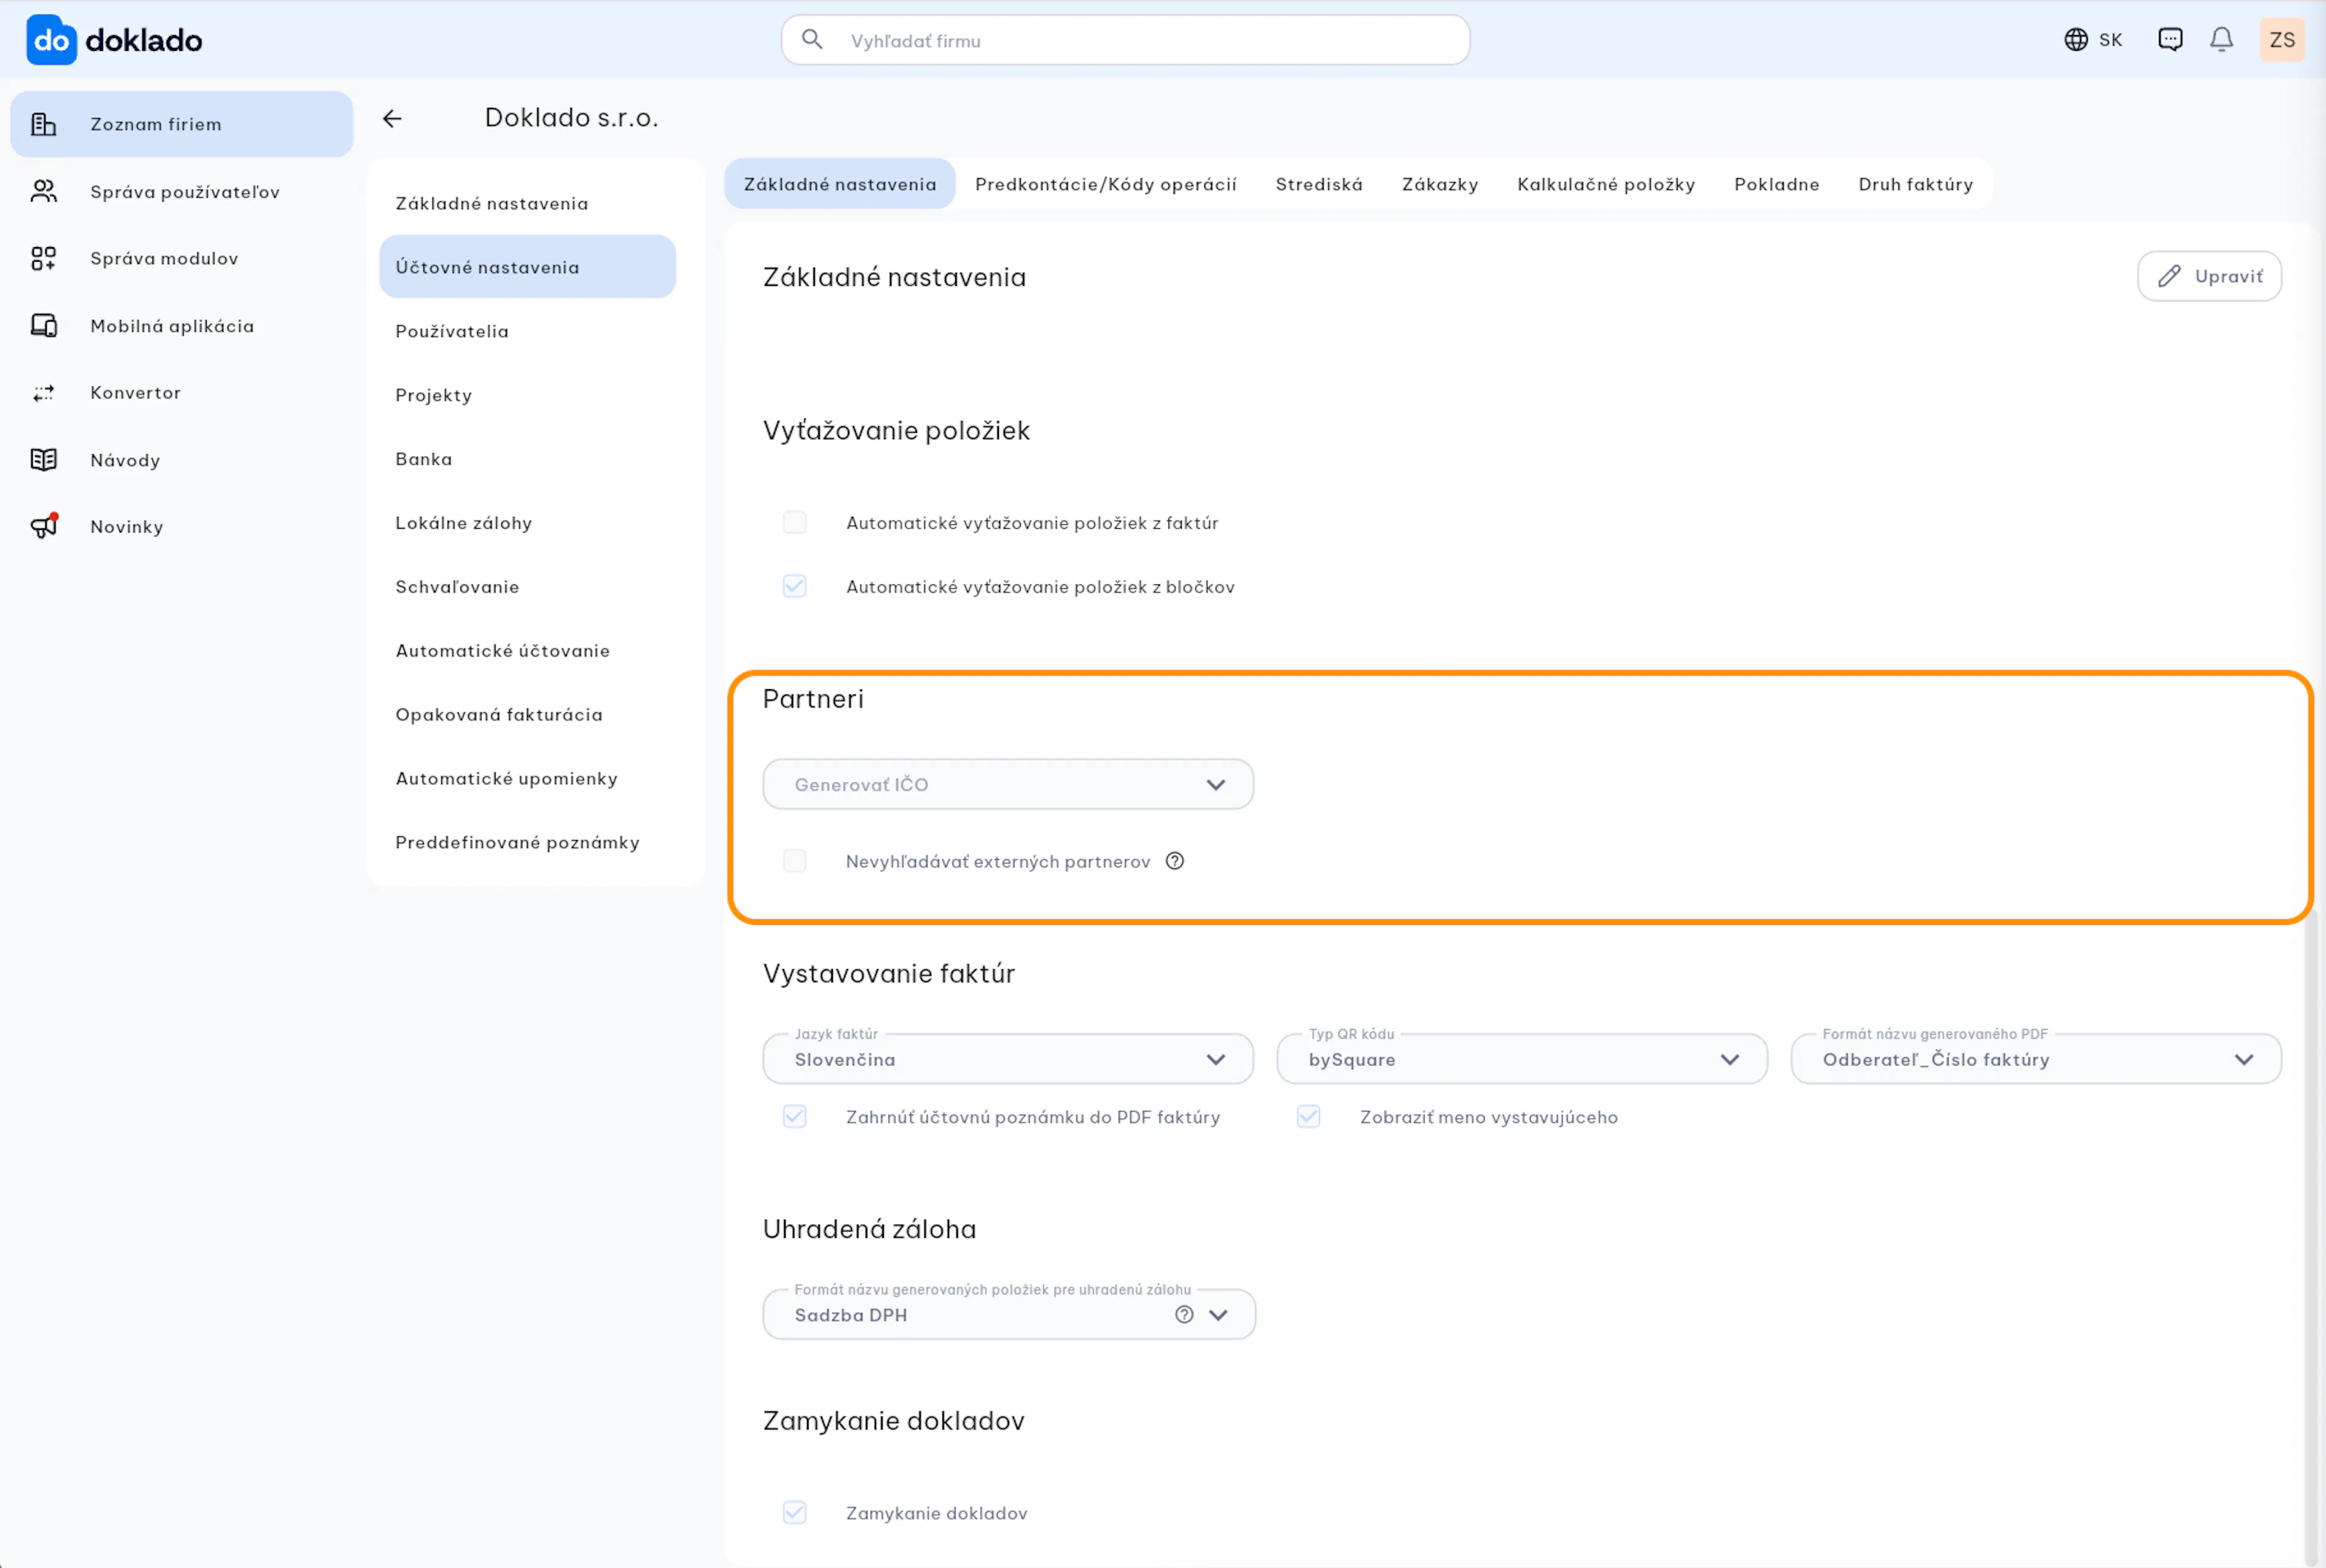Open the Druh faktúry tab
The height and width of the screenshot is (1568, 2326).
[x=1916, y=184]
